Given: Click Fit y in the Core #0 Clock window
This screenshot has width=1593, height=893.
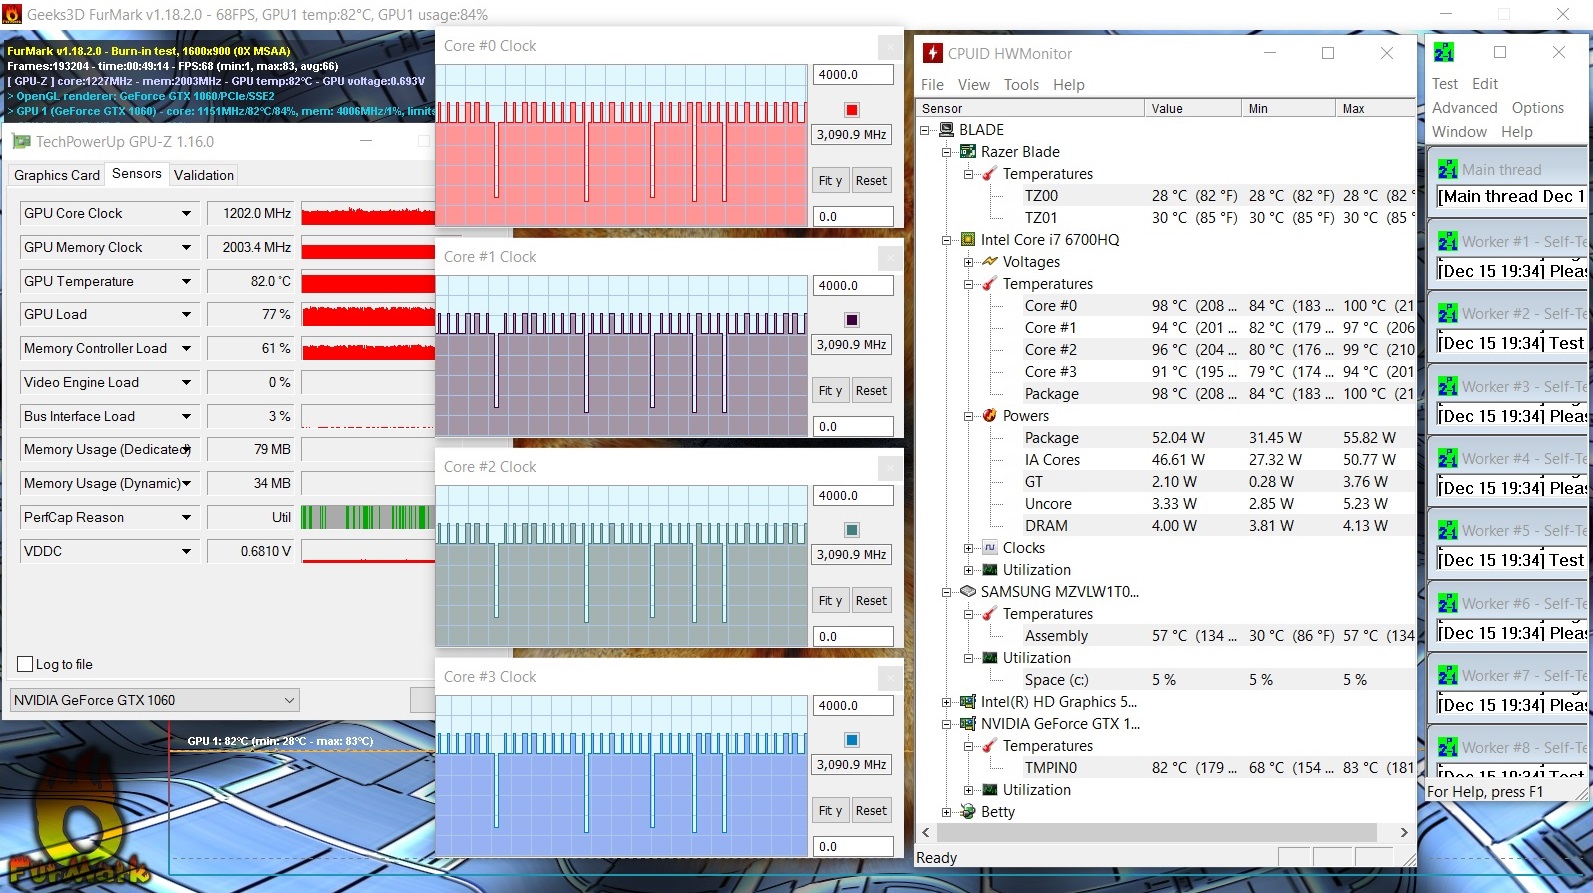Looking at the screenshot, I should pyautogui.click(x=830, y=181).
